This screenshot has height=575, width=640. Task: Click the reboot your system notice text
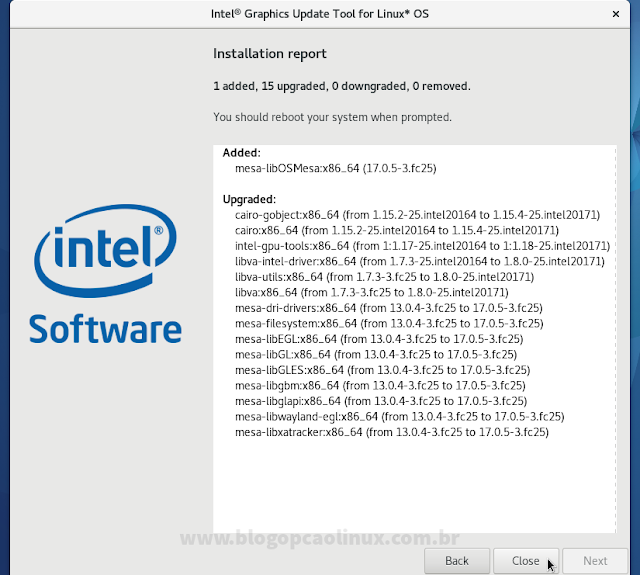point(332,117)
